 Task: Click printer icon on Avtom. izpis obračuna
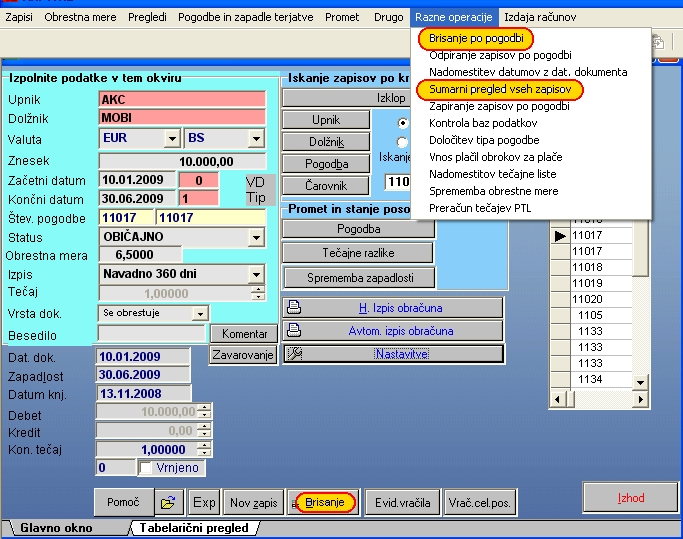[x=294, y=331]
